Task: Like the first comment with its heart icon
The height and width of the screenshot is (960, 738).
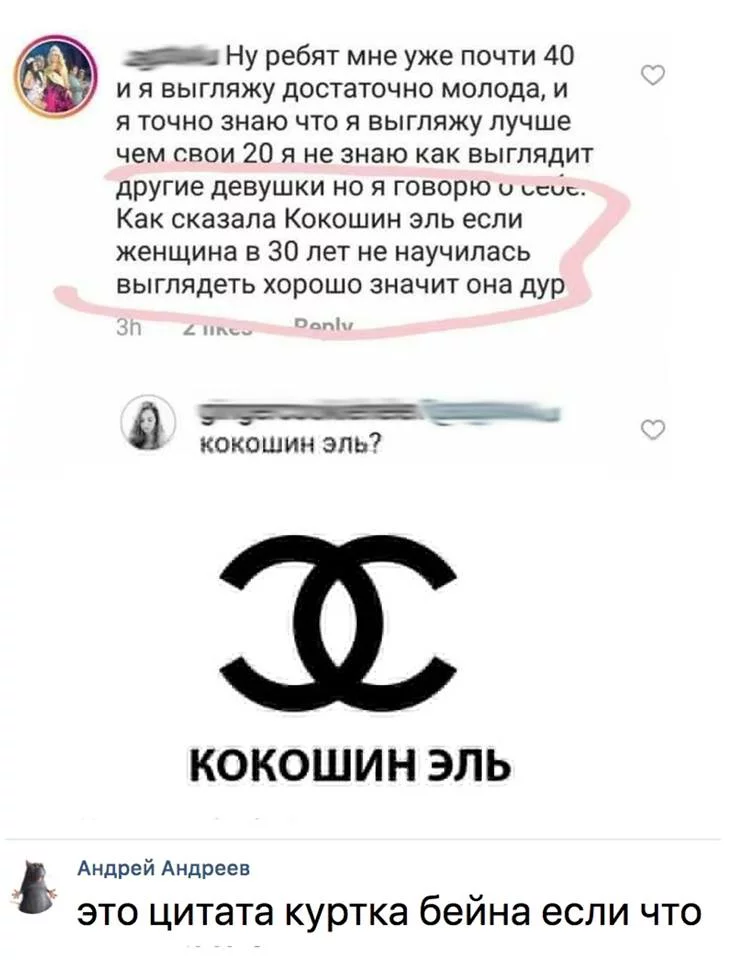Action: pos(653,75)
